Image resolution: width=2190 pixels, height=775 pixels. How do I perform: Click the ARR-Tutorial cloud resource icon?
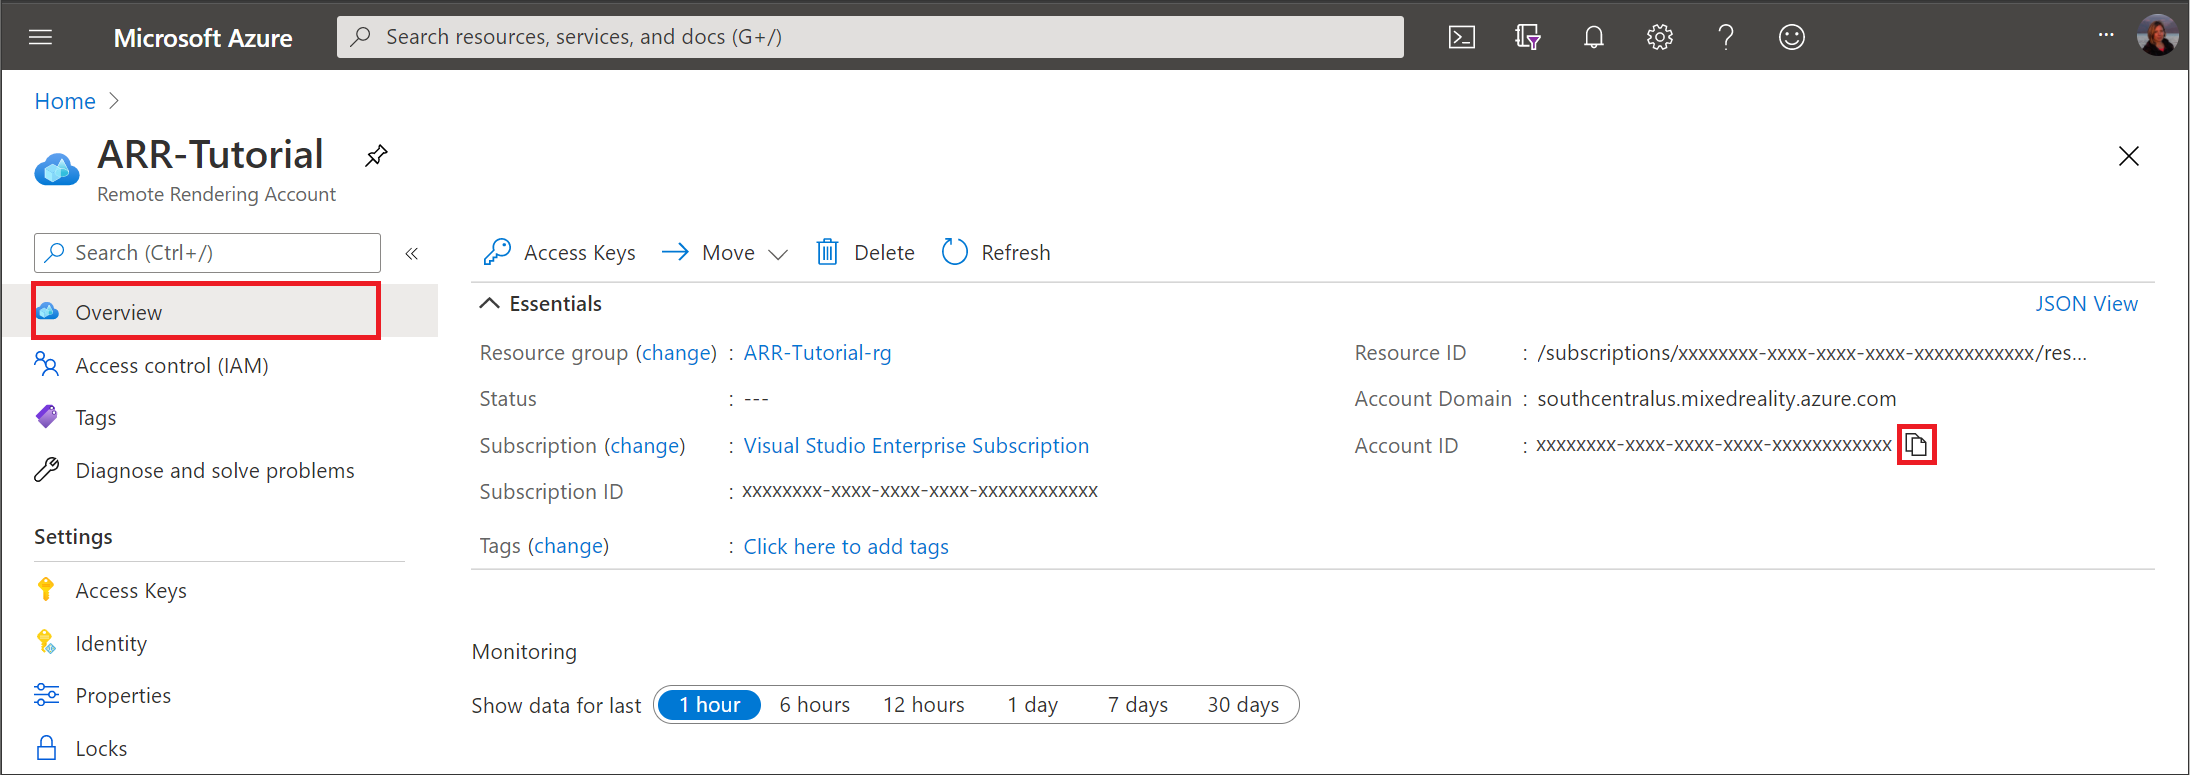tap(57, 170)
